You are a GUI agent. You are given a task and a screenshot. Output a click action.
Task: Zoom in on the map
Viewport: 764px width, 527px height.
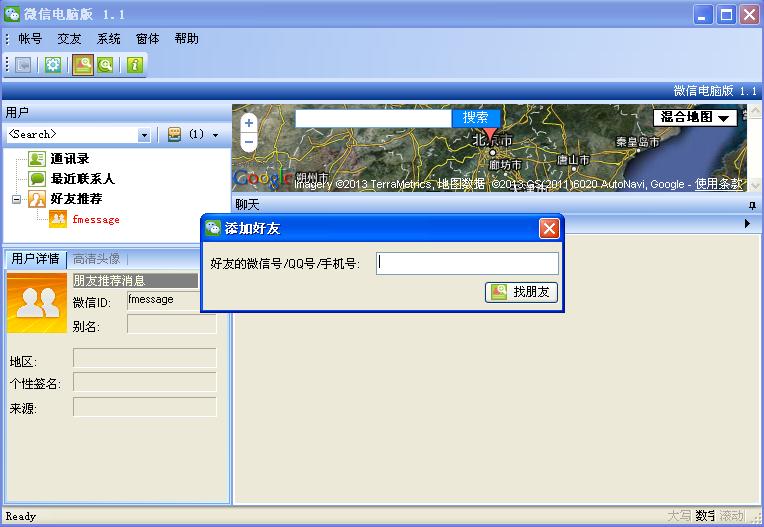click(249, 123)
